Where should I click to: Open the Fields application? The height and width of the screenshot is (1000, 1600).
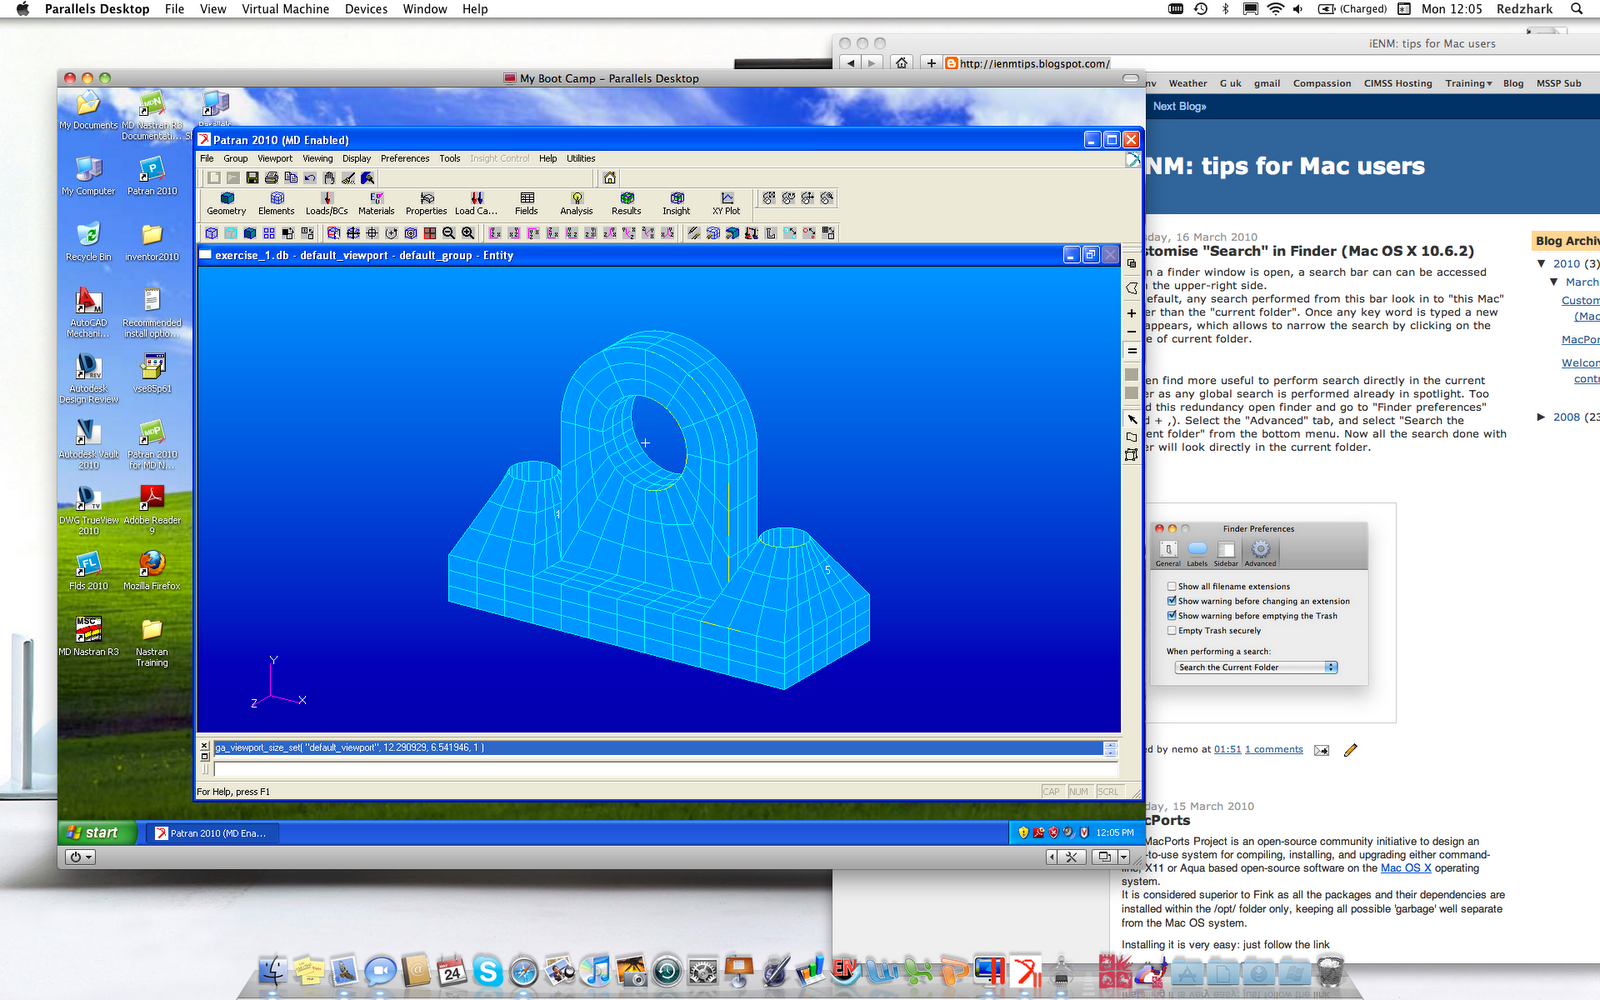527,203
